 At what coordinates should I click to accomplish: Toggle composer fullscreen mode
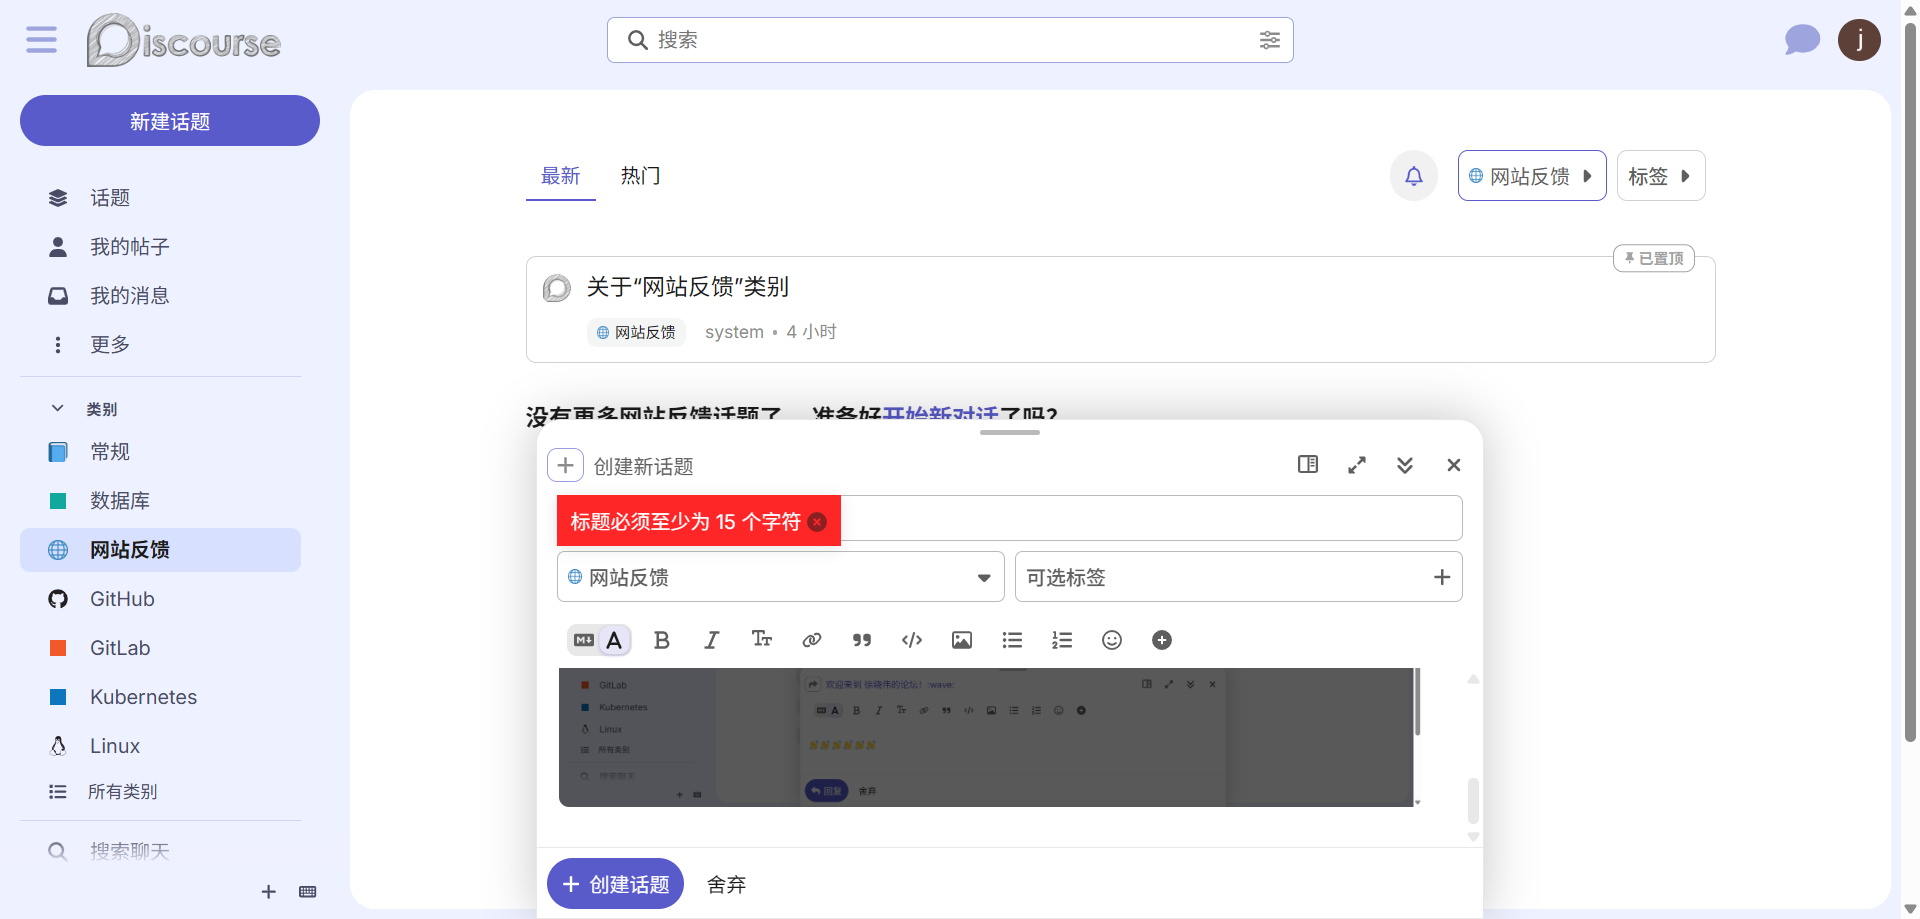point(1356,465)
